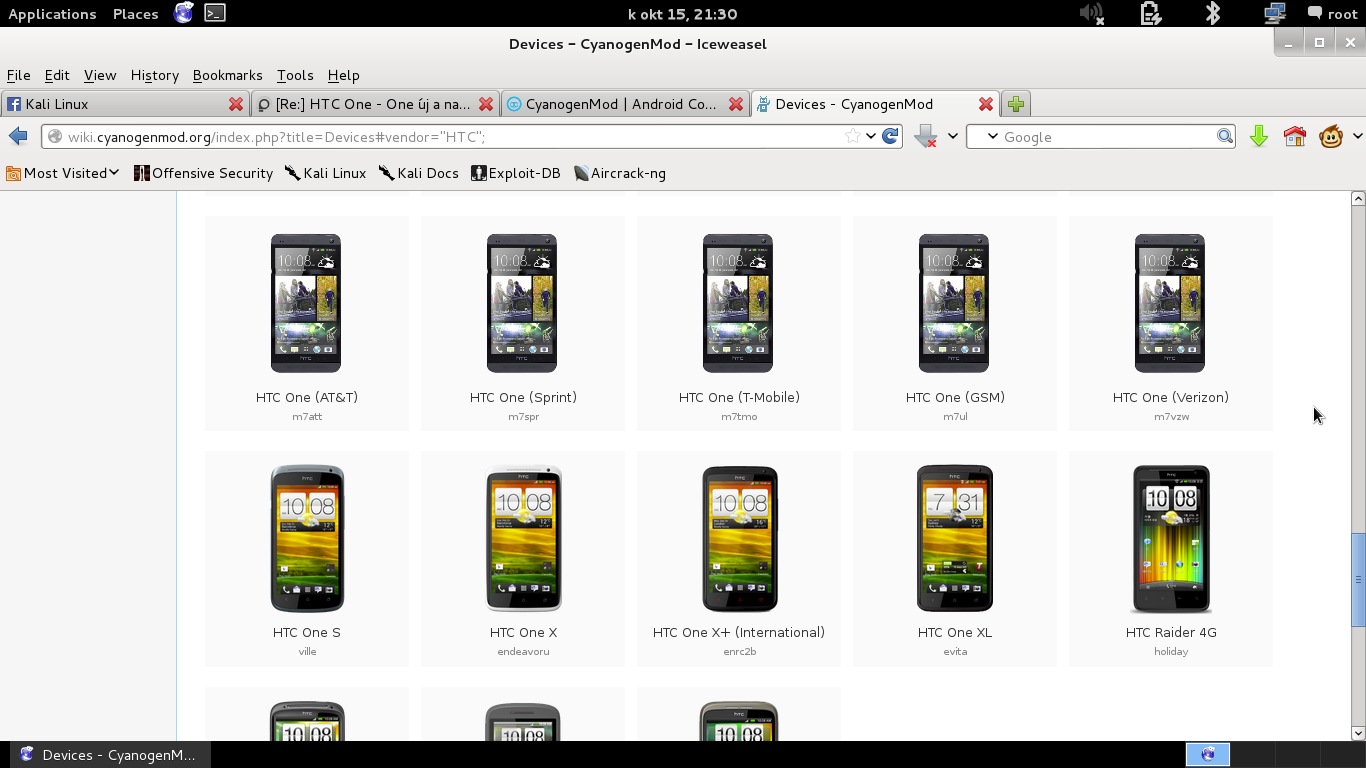Screen dimensions: 1366x768
Task: Open the Kali Docs bookmark
Action: pyautogui.click(x=418, y=173)
